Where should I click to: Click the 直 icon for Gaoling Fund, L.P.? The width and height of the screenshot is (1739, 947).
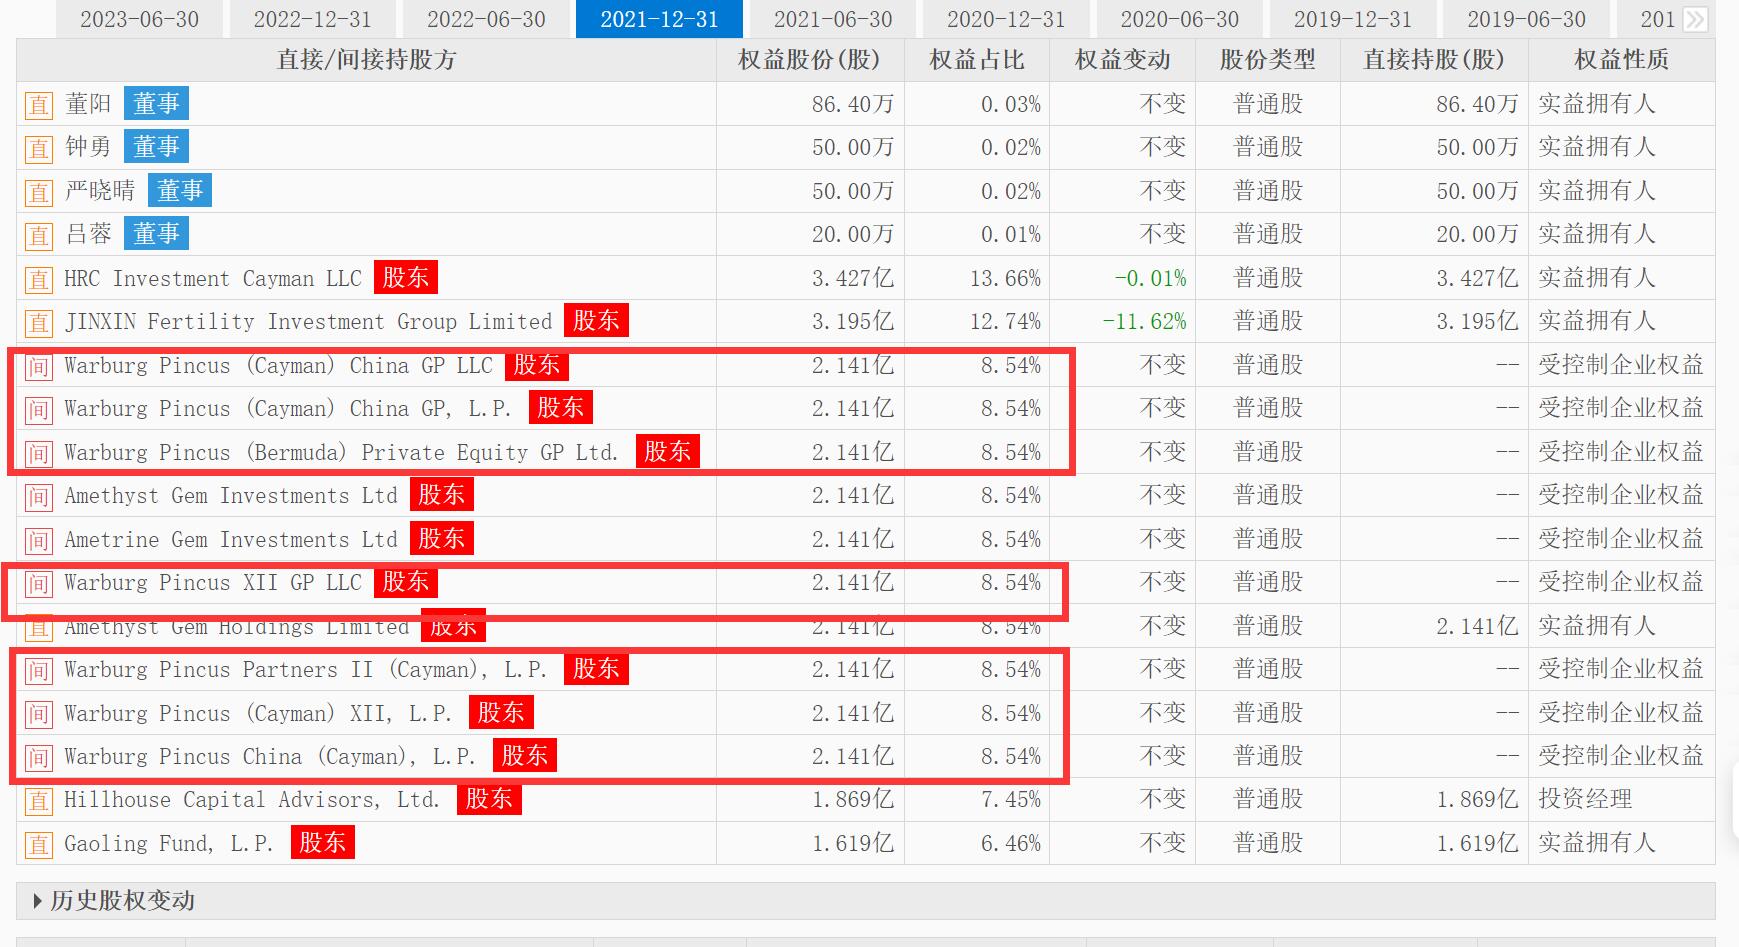point(38,844)
